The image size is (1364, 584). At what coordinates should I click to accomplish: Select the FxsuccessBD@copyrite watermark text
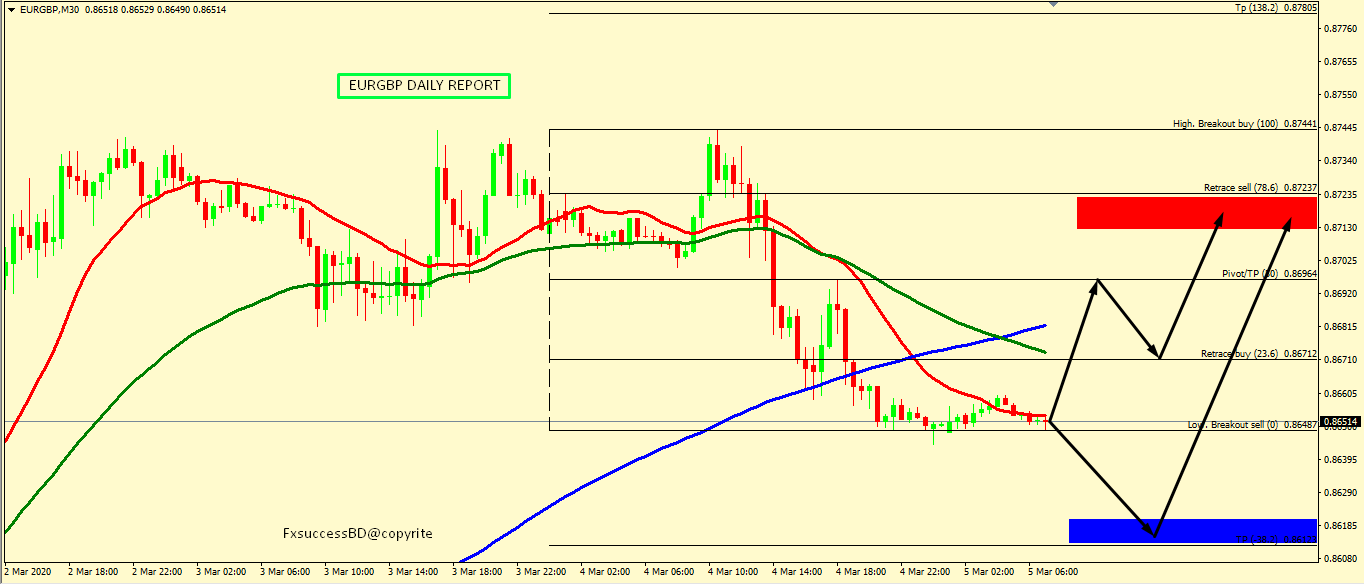pos(358,534)
